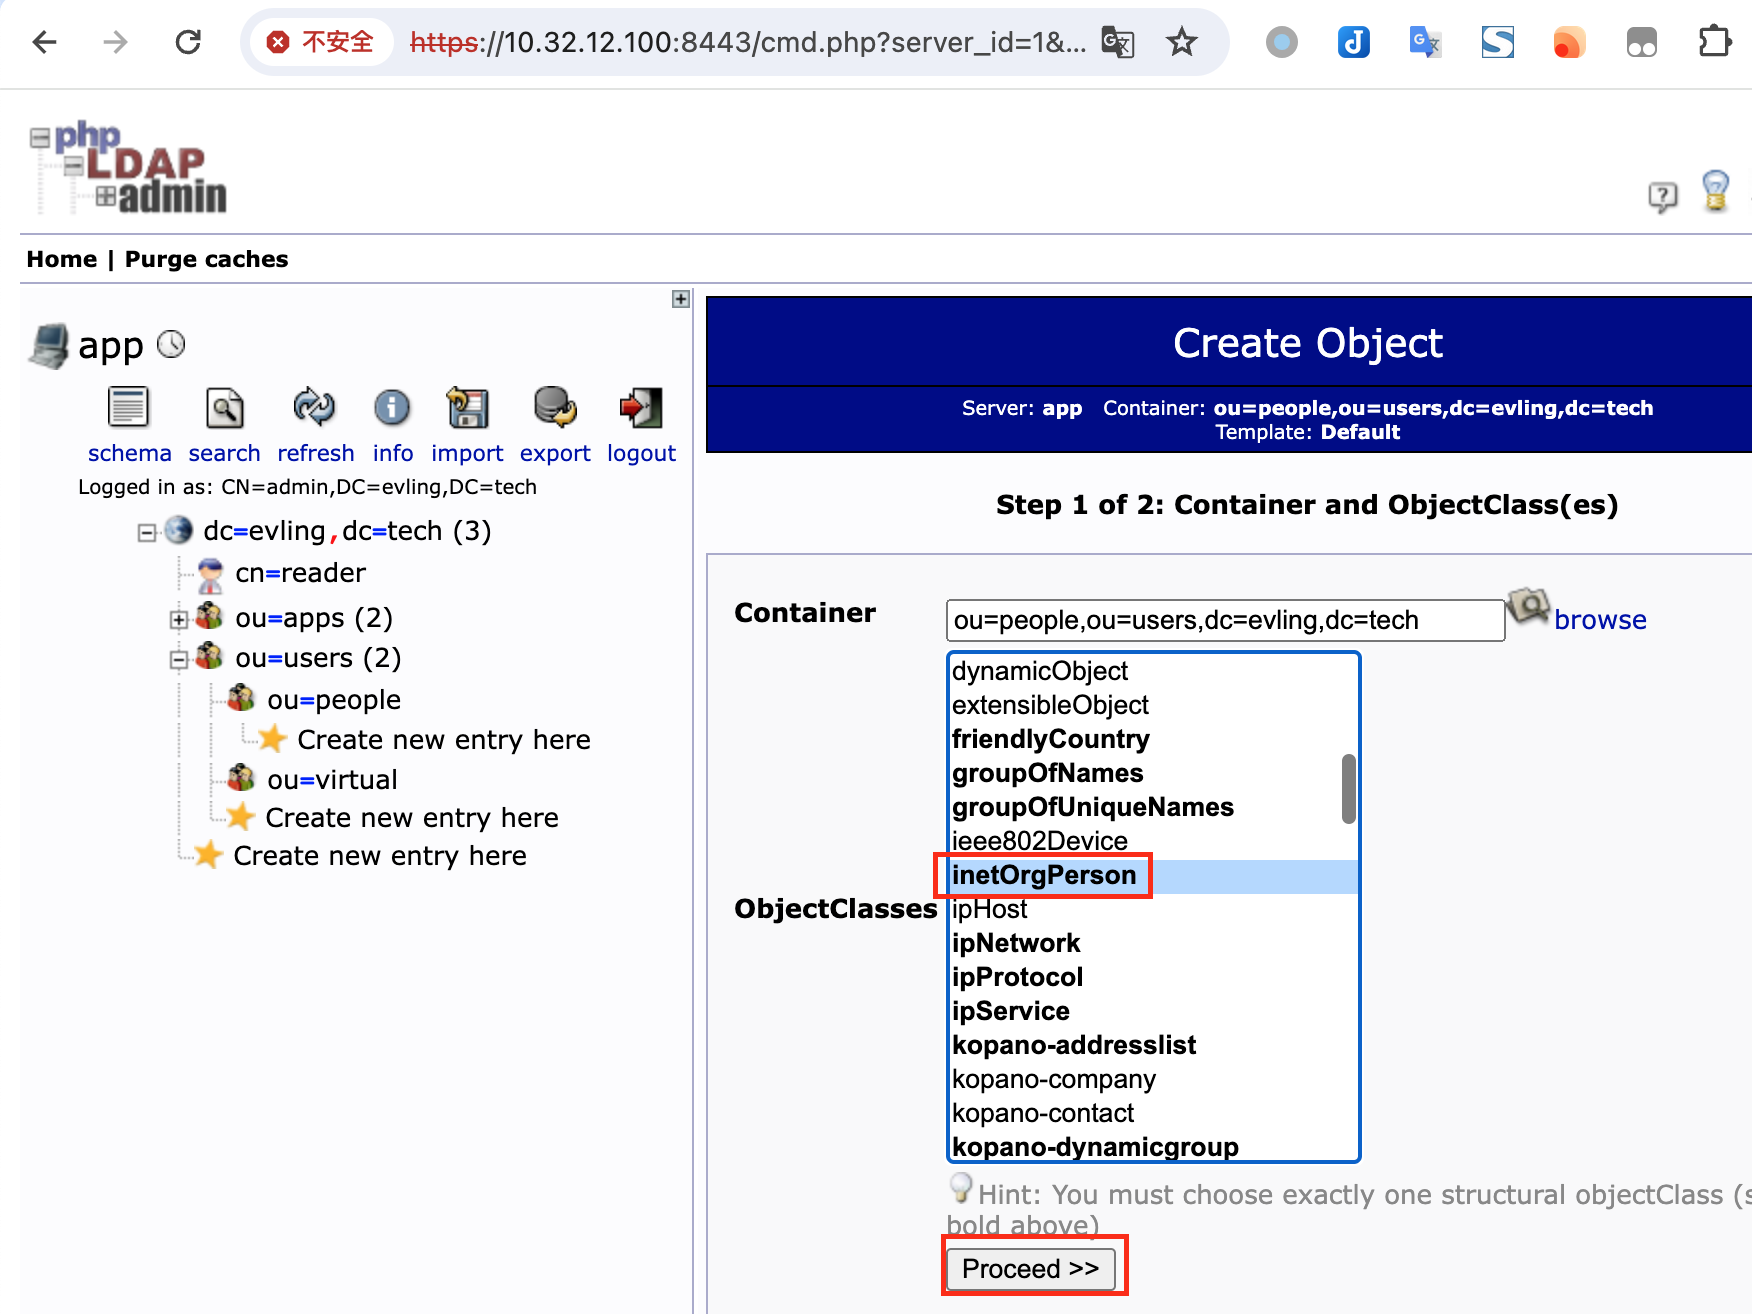Select ipService in list
1752x1314 pixels.
[1153, 1011]
